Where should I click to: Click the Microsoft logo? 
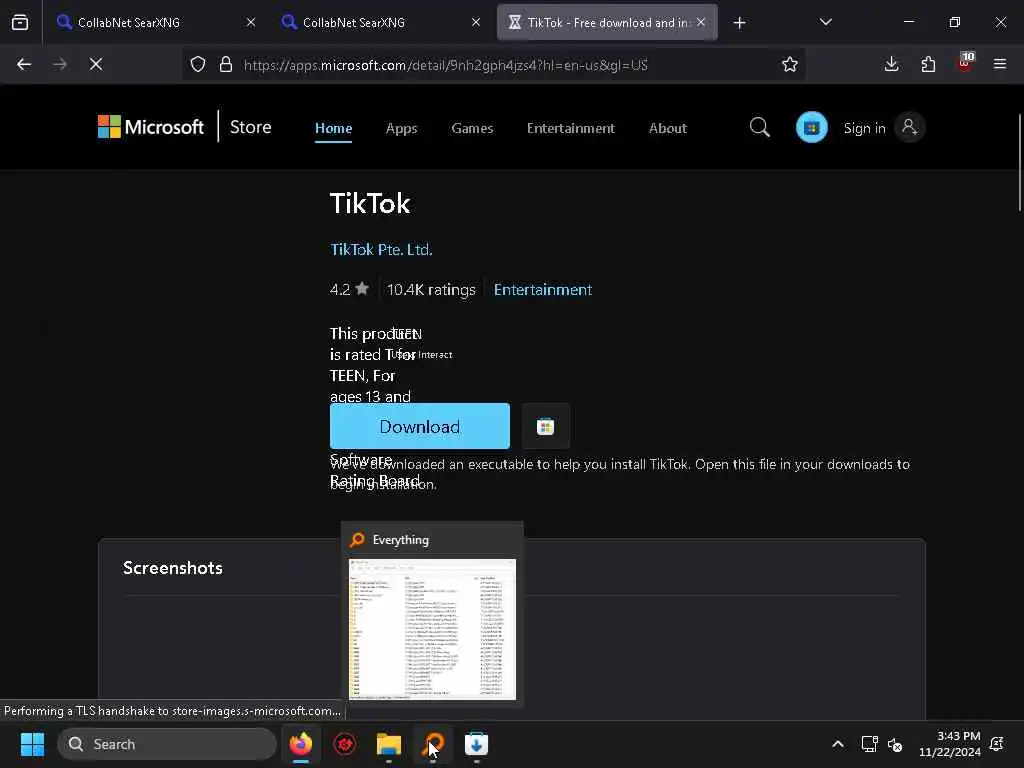click(151, 127)
